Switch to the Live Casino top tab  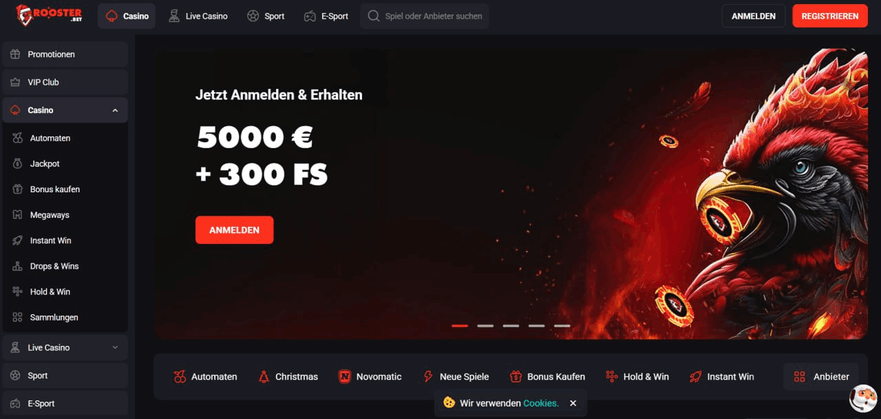pos(198,16)
